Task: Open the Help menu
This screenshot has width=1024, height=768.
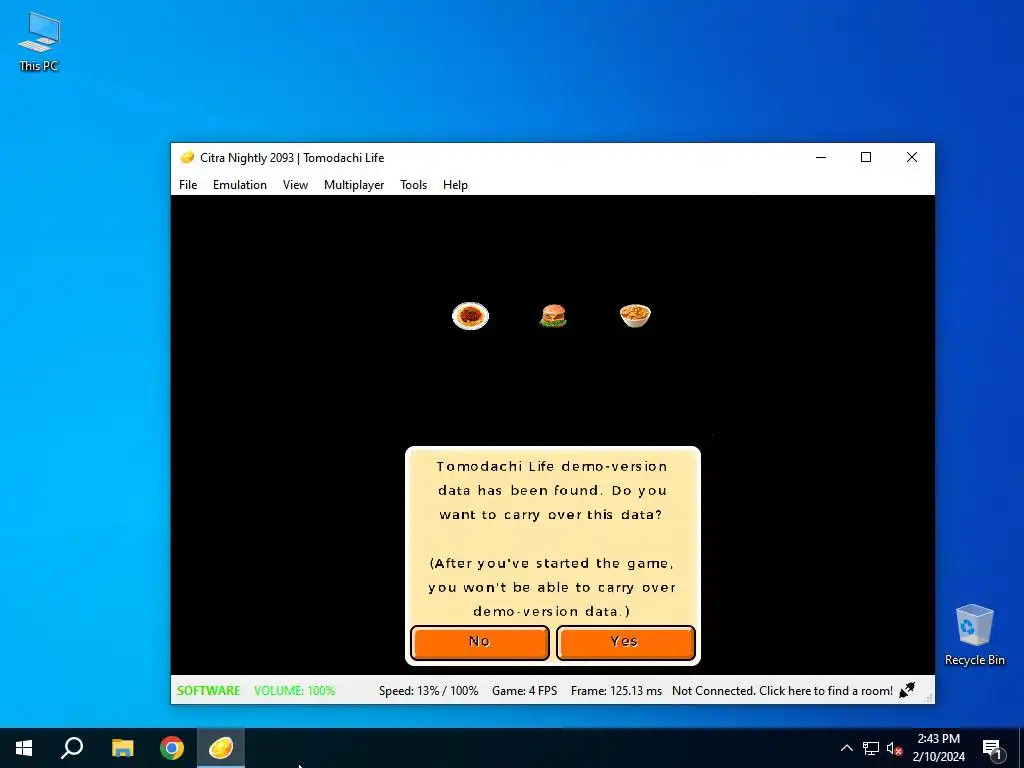Action: coord(455,185)
